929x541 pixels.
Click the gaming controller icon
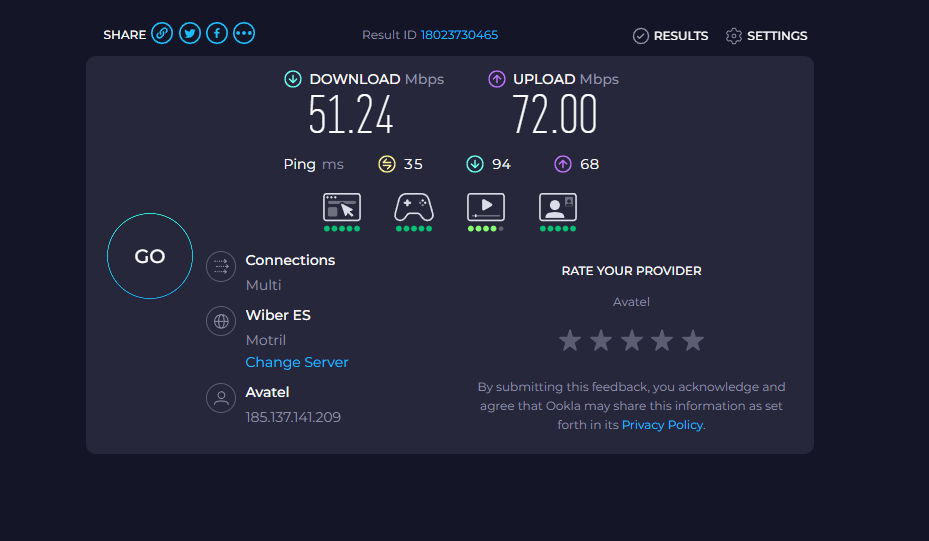point(414,208)
